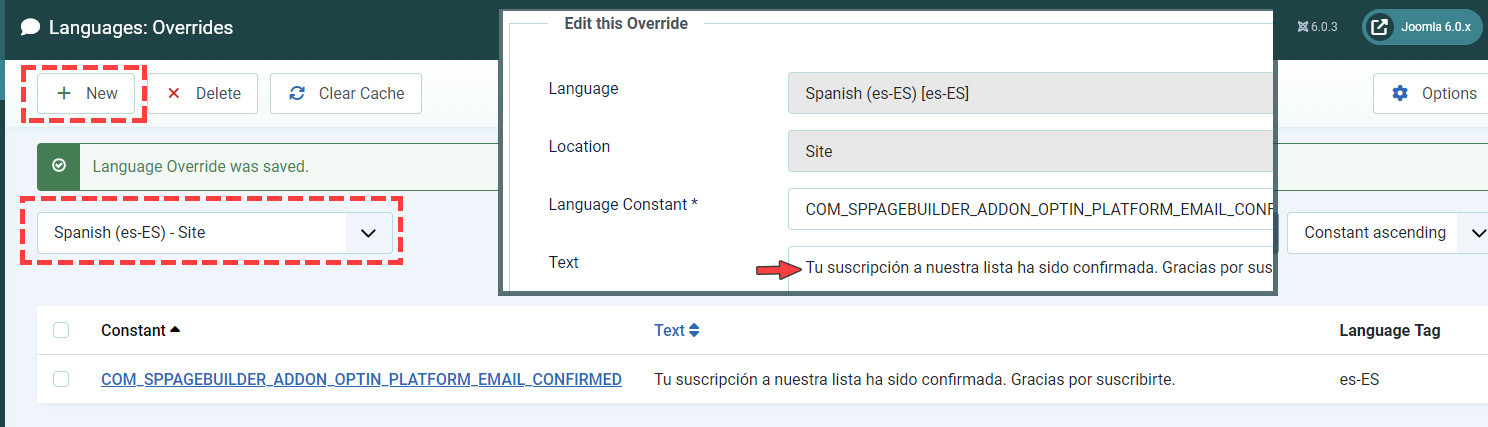Screen dimensions: 1488x427
Task: Click the gear icon on the Options button
Action: pyautogui.click(x=1400, y=93)
